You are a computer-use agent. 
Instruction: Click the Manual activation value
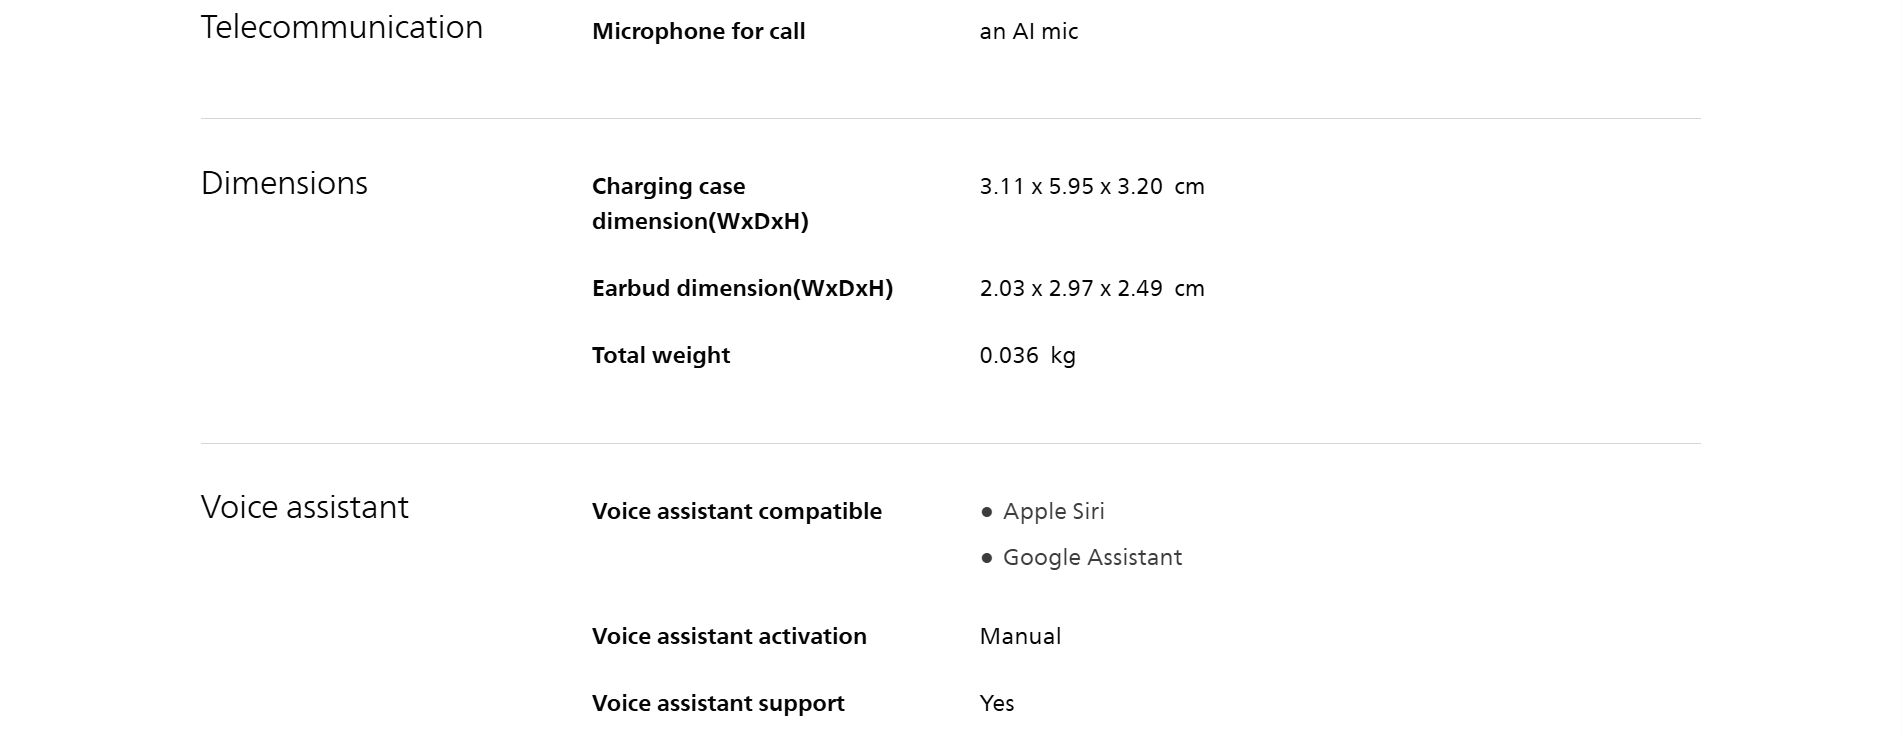point(1020,636)
